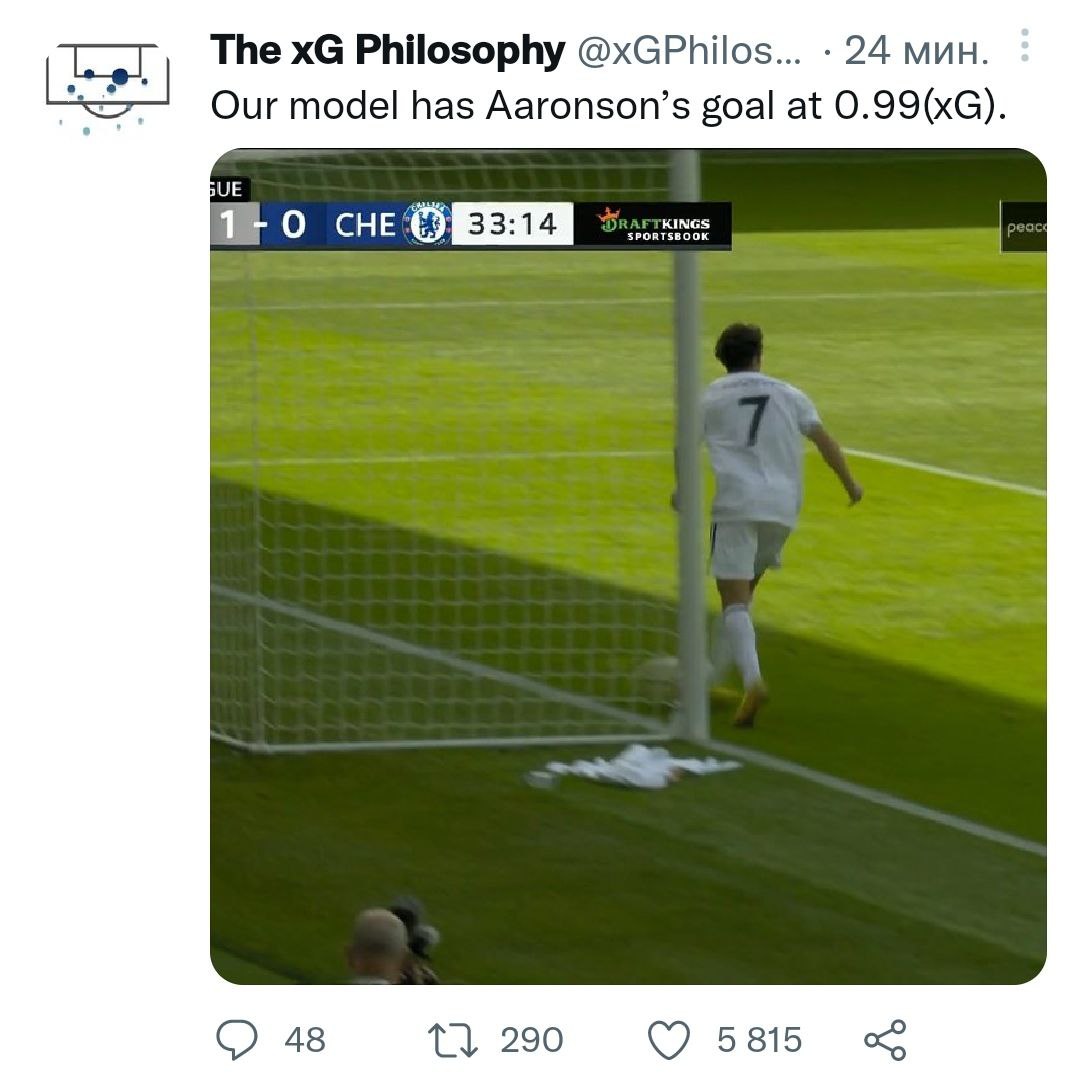Click the reply count 48

coord(305,1040)
